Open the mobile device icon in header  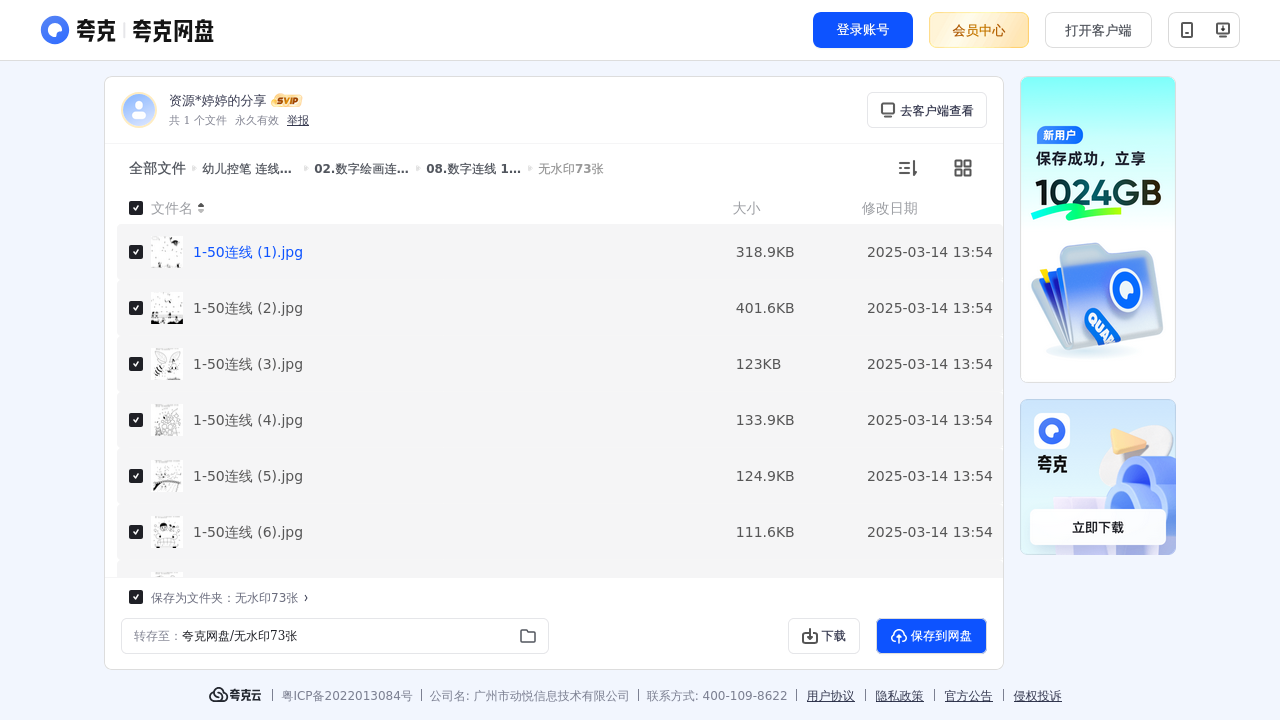tap(1187, 30)
